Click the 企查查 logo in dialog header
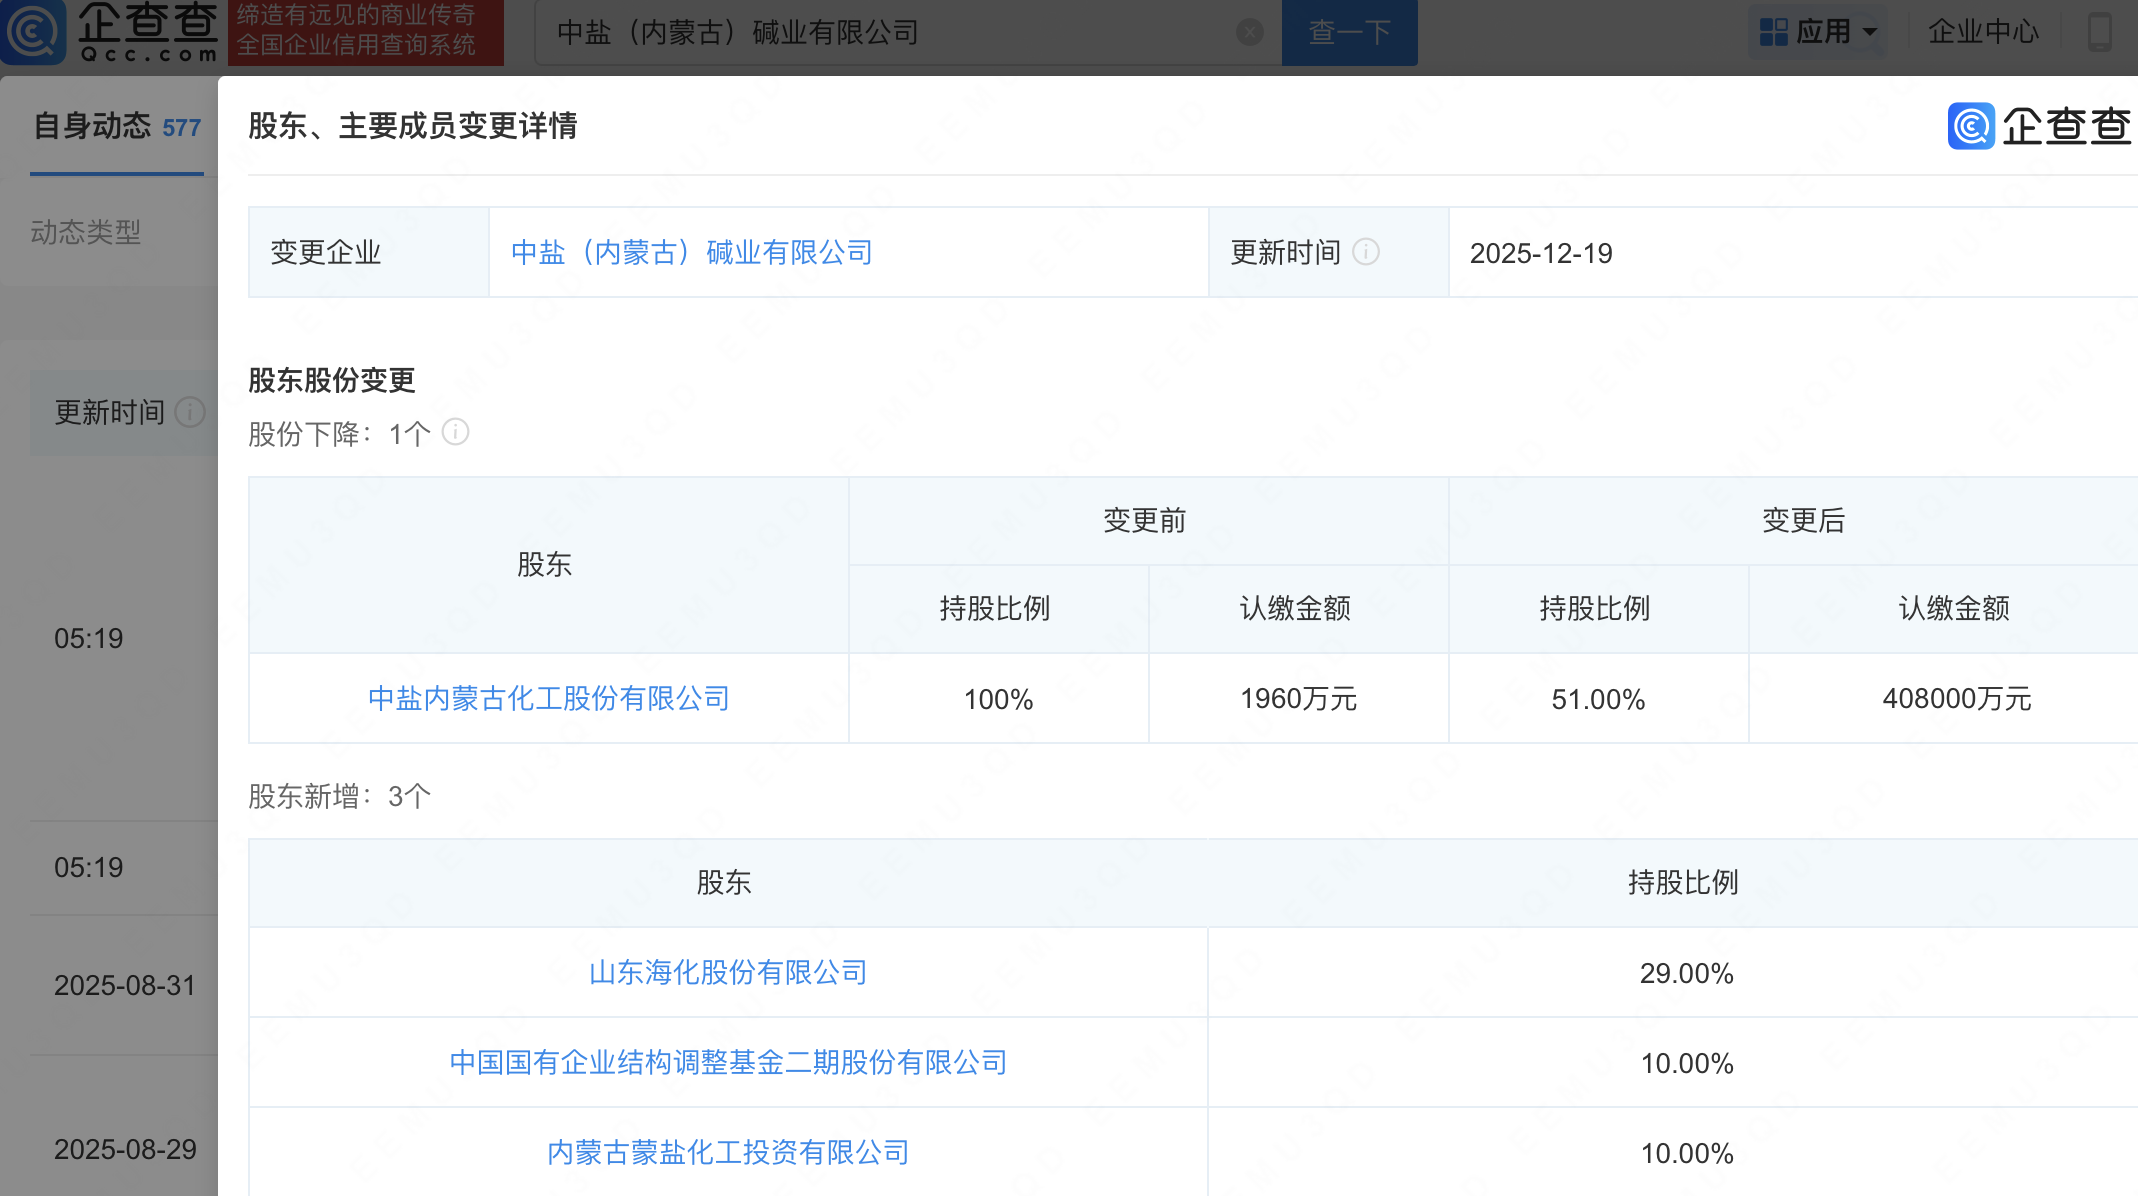Screen dimensions: 2138x1196 click(2040, 126)
